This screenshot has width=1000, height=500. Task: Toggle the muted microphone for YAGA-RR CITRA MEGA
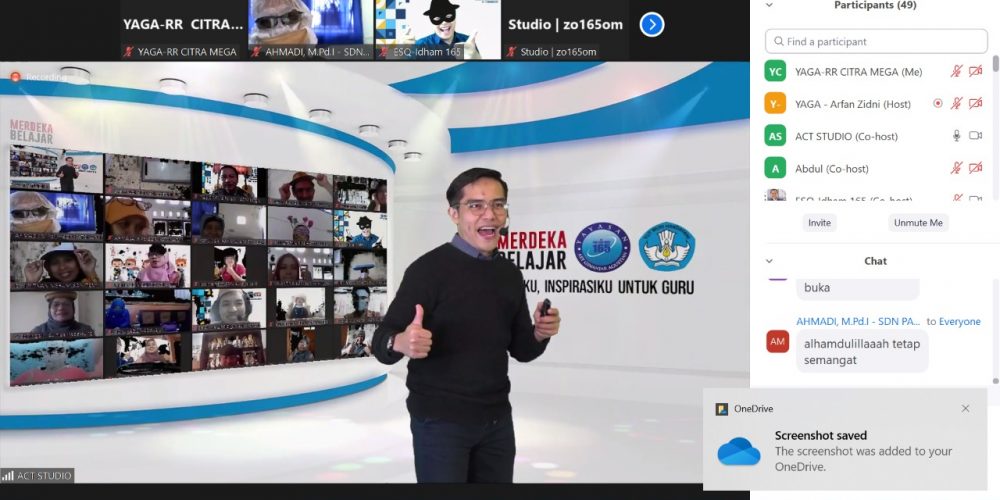[956, 71]
